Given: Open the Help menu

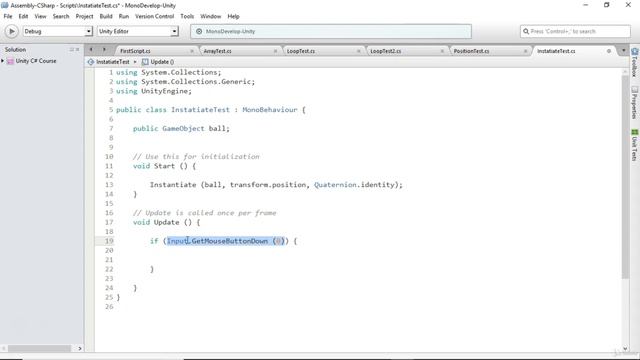Looking at the screenshot, I should pos(233,16).
